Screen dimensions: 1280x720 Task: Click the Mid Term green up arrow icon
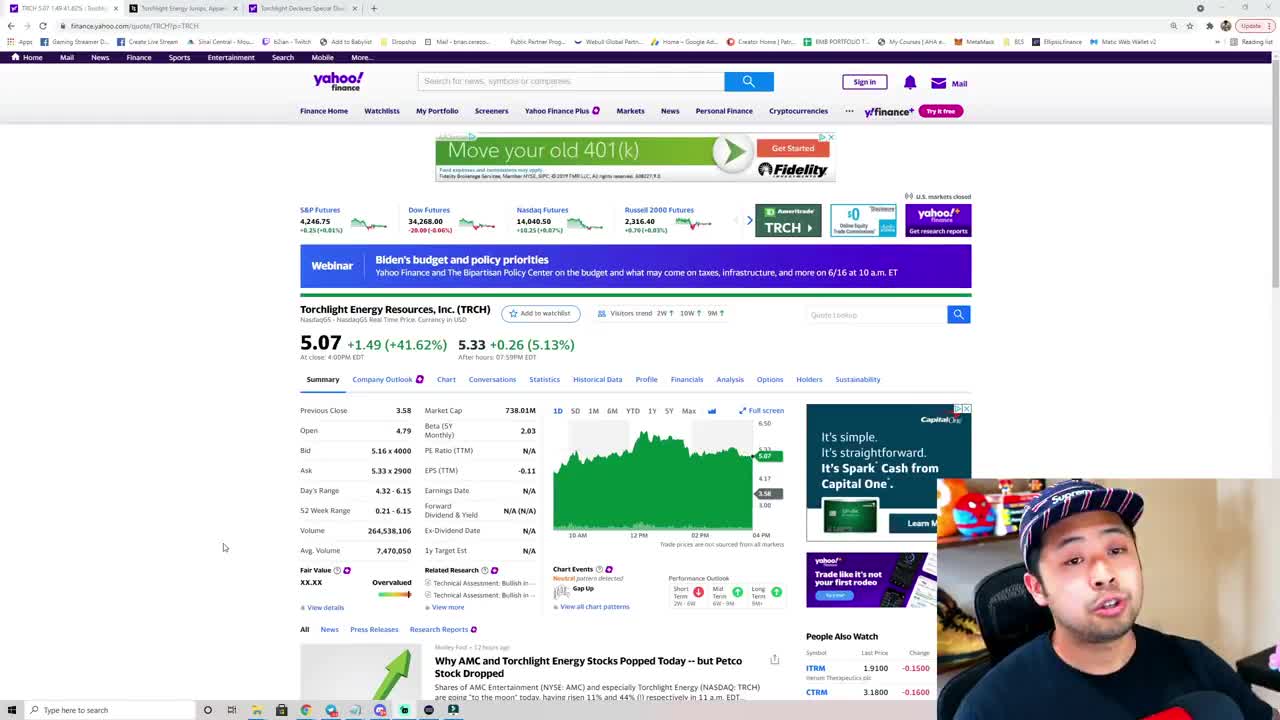737,592
